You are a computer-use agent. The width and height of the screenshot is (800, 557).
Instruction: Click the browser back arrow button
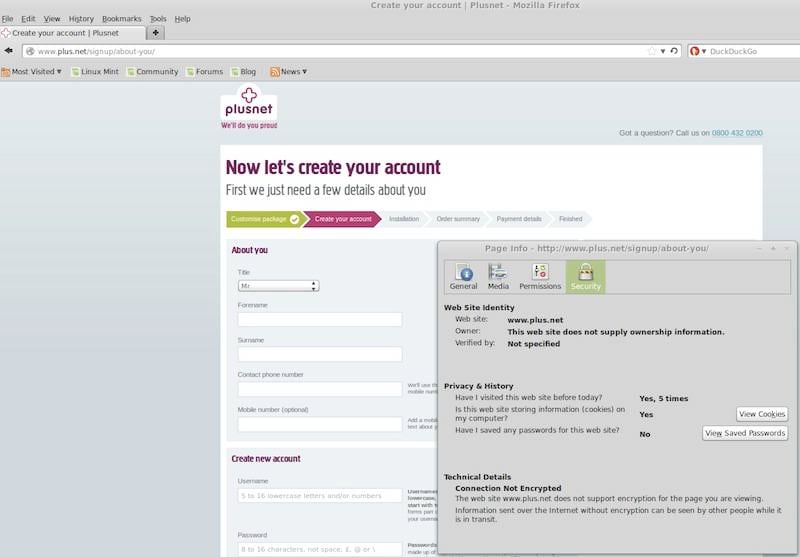(9, 50)
